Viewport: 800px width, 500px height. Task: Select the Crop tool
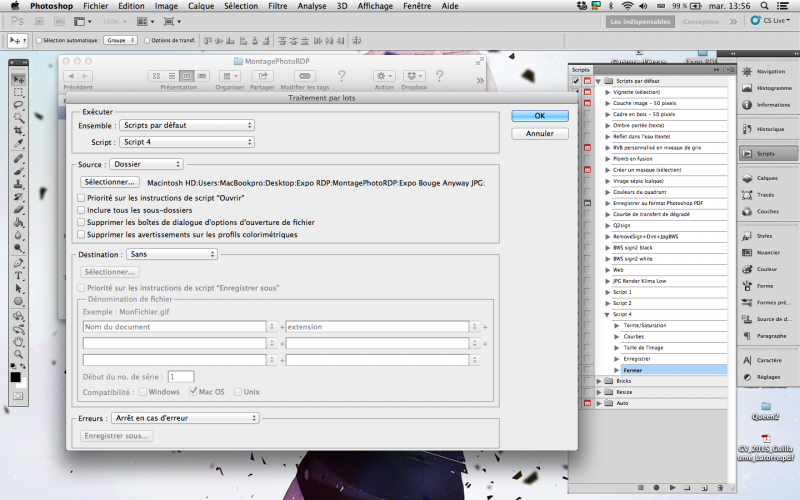(18, 131)
